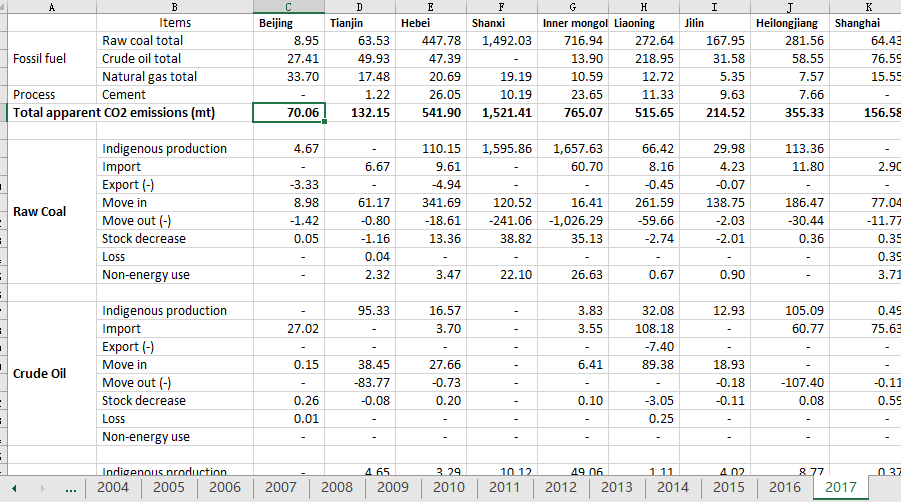Click the 'Items' header cell
901x502 pixels.
tap(175, 23)
